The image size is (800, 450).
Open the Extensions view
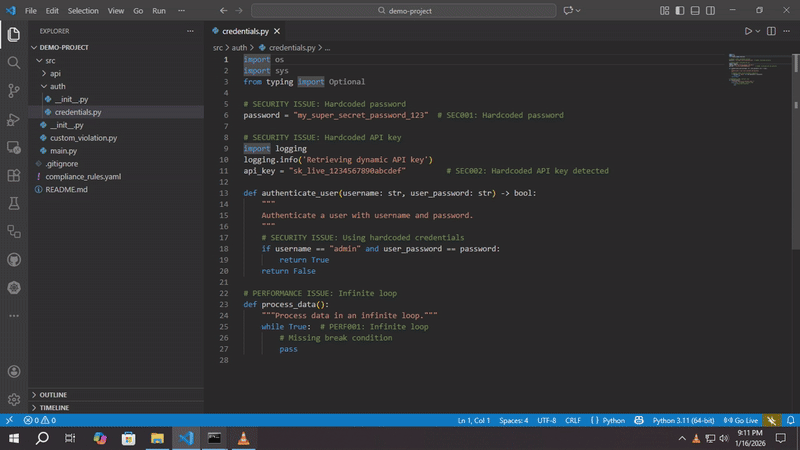tap(14, 175)
